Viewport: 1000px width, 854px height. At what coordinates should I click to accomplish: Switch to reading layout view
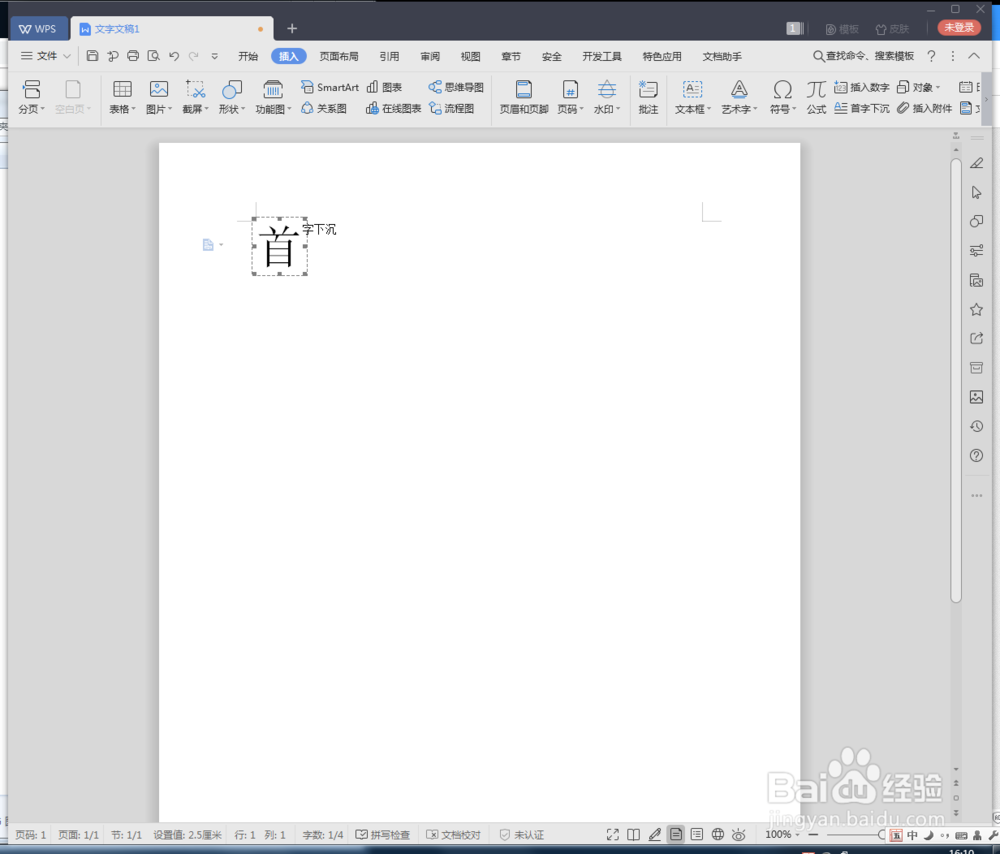(633, 834)
